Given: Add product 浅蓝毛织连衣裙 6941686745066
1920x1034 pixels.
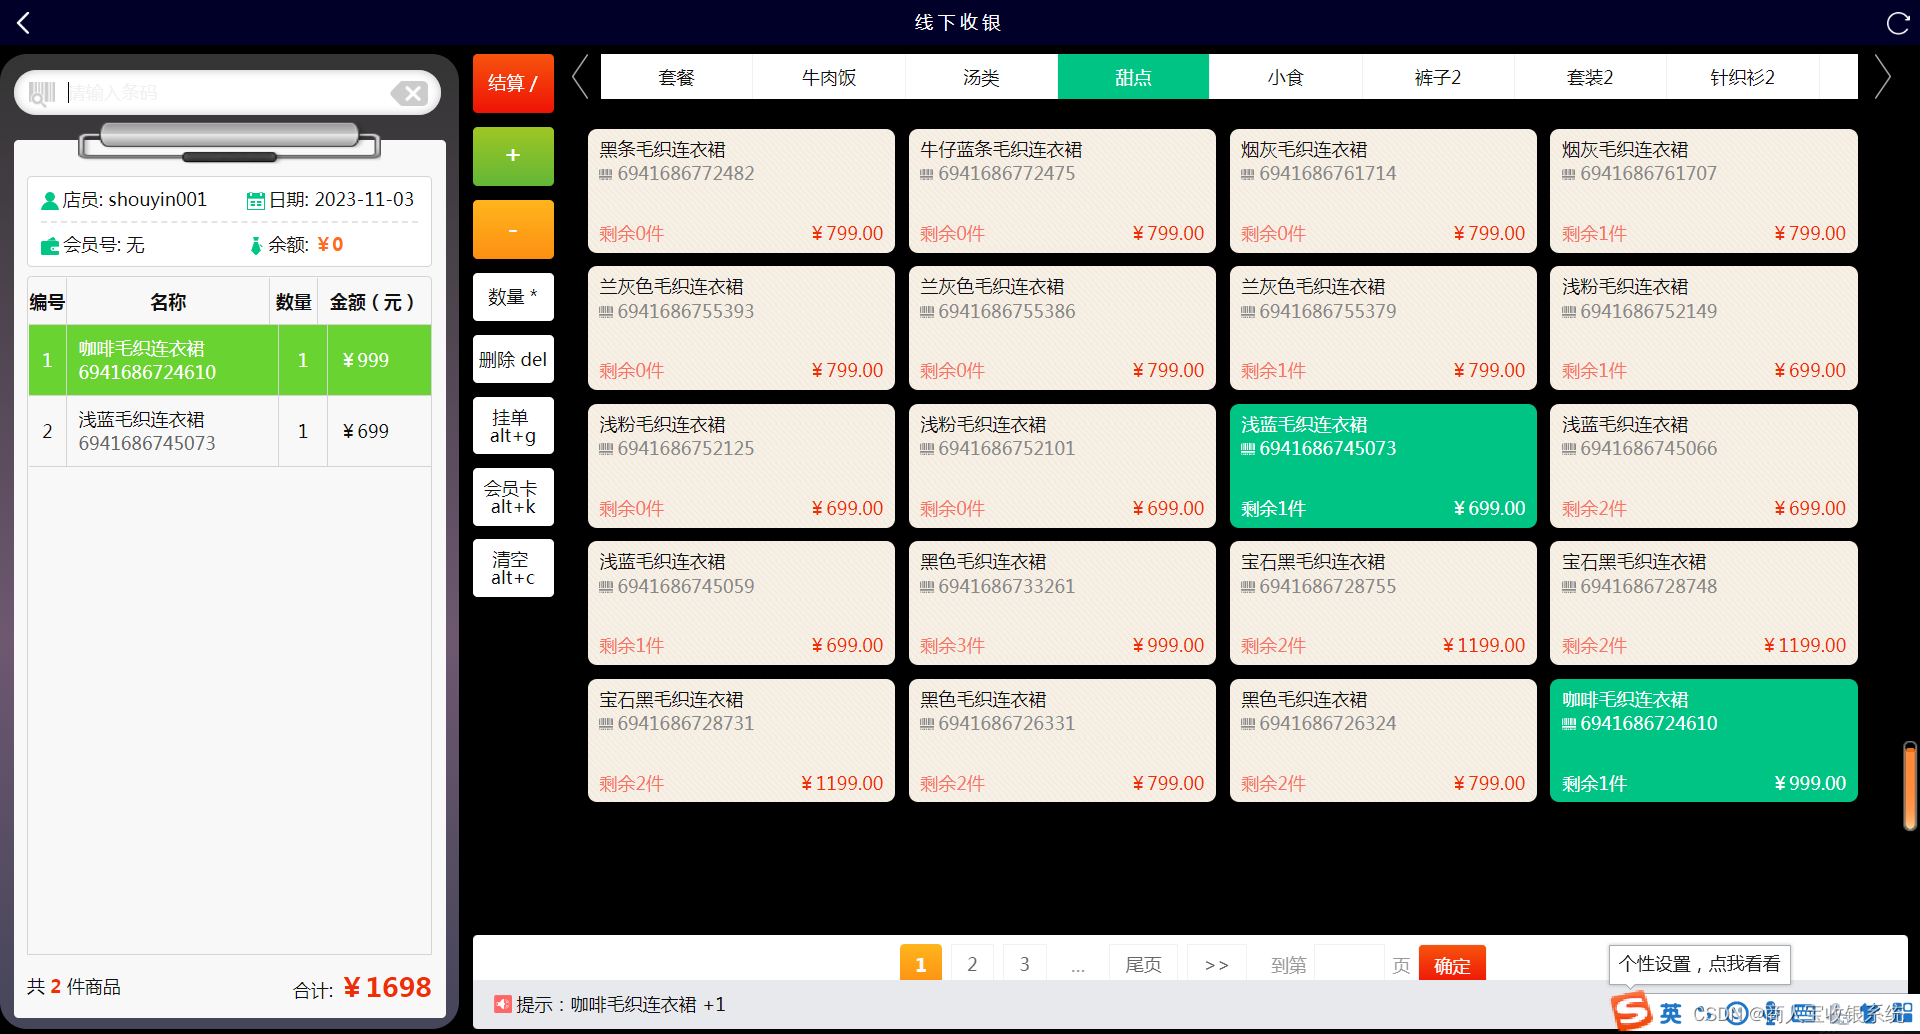Looking at the screenshot, I should pyautogui.click(x=1704, y=466).
